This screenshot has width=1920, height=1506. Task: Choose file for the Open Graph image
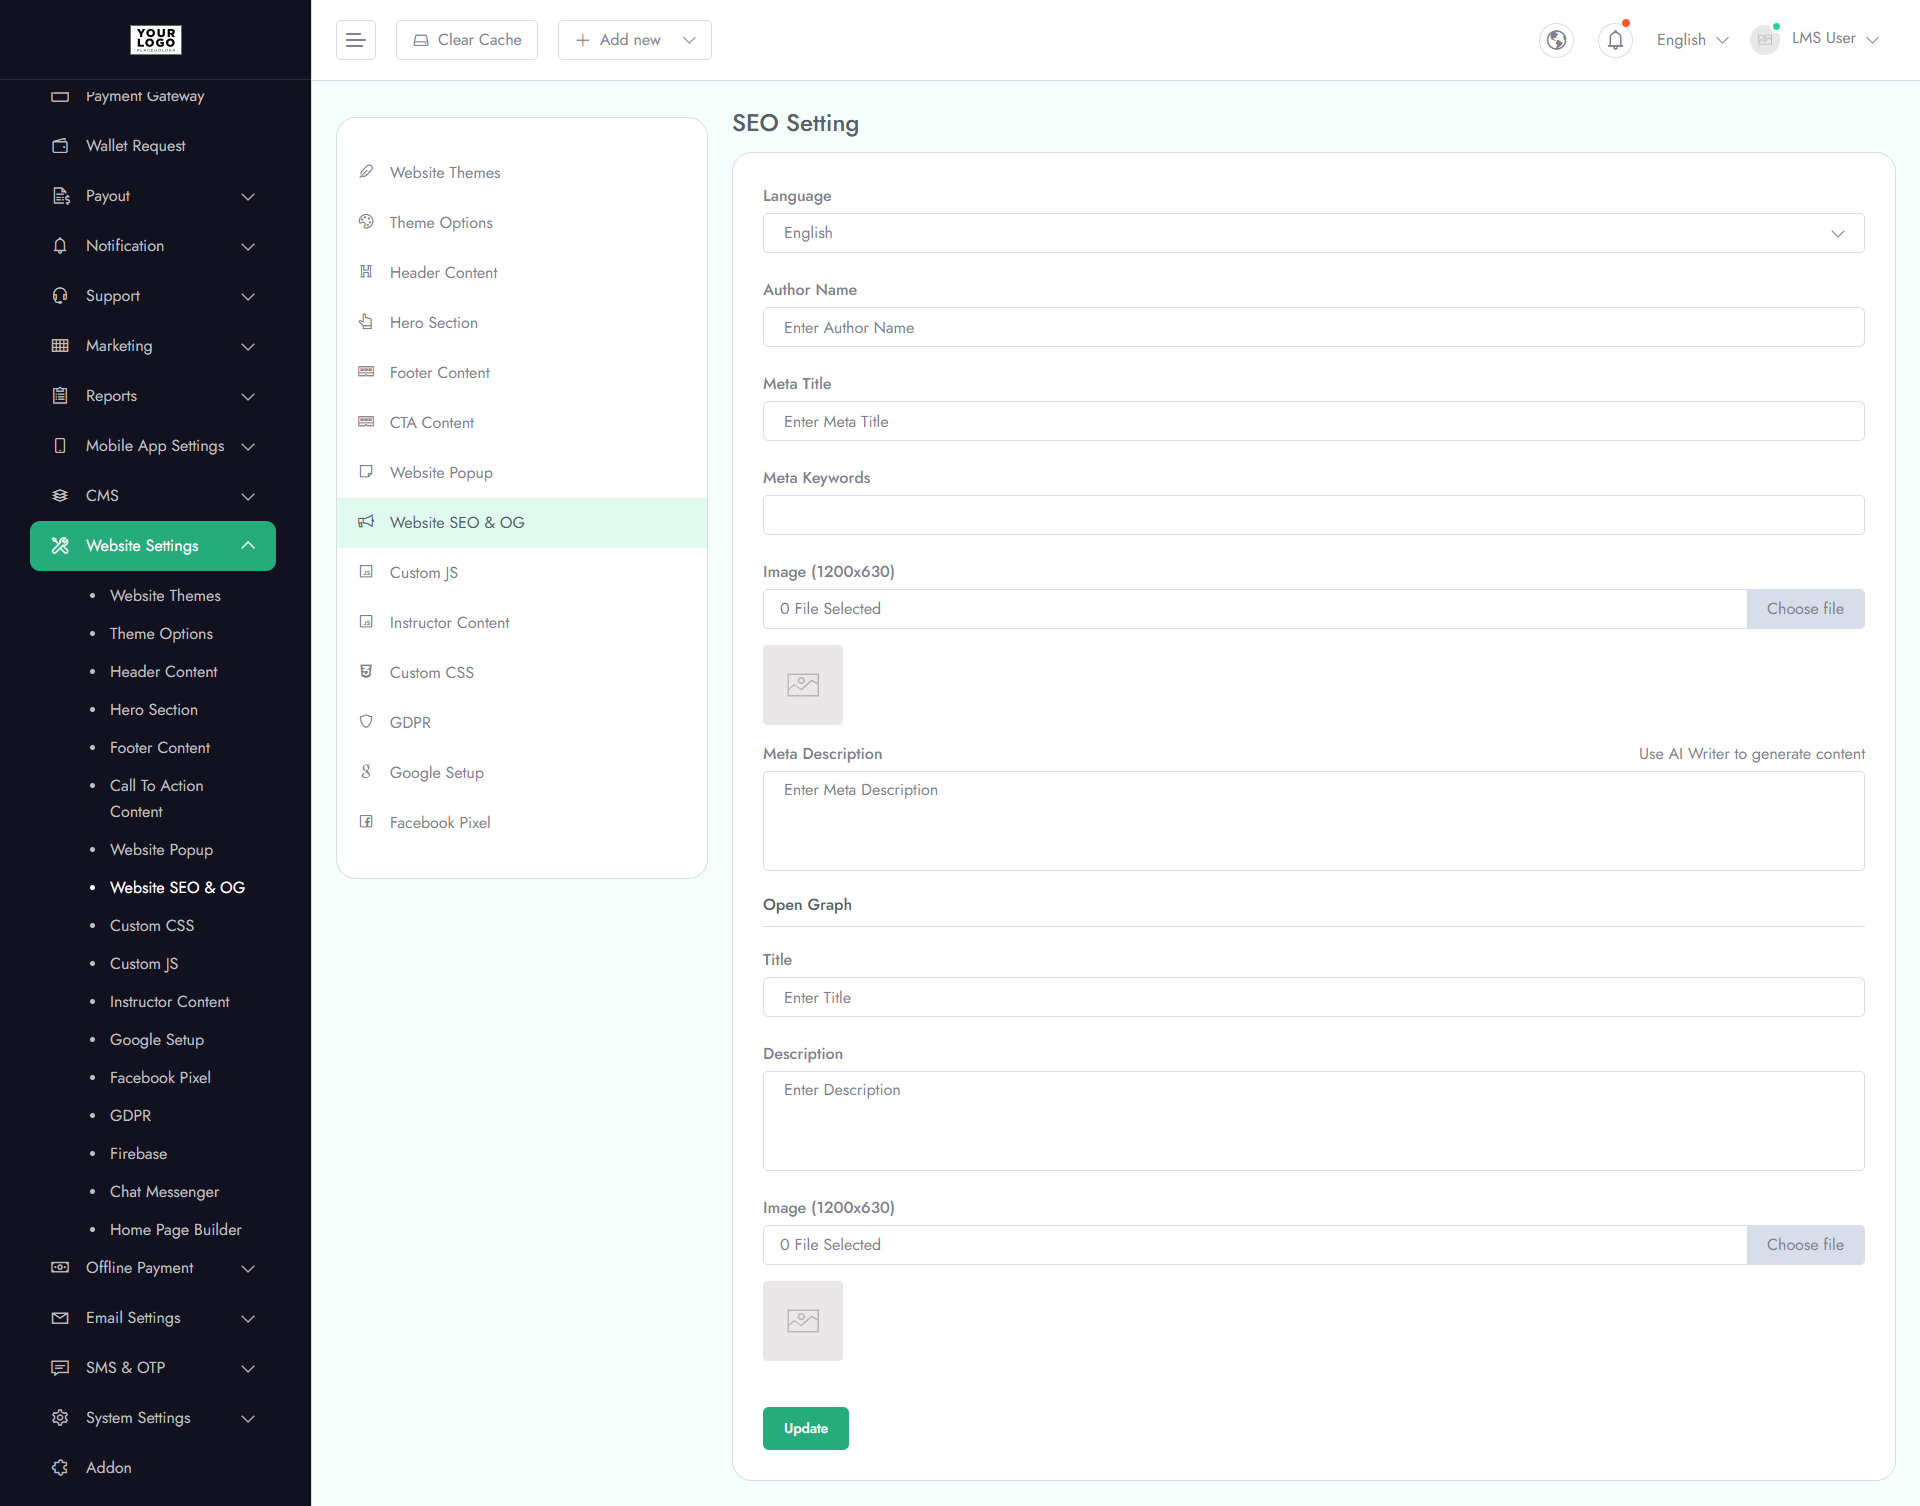pyautogui.click(x=1805, y=1245)
